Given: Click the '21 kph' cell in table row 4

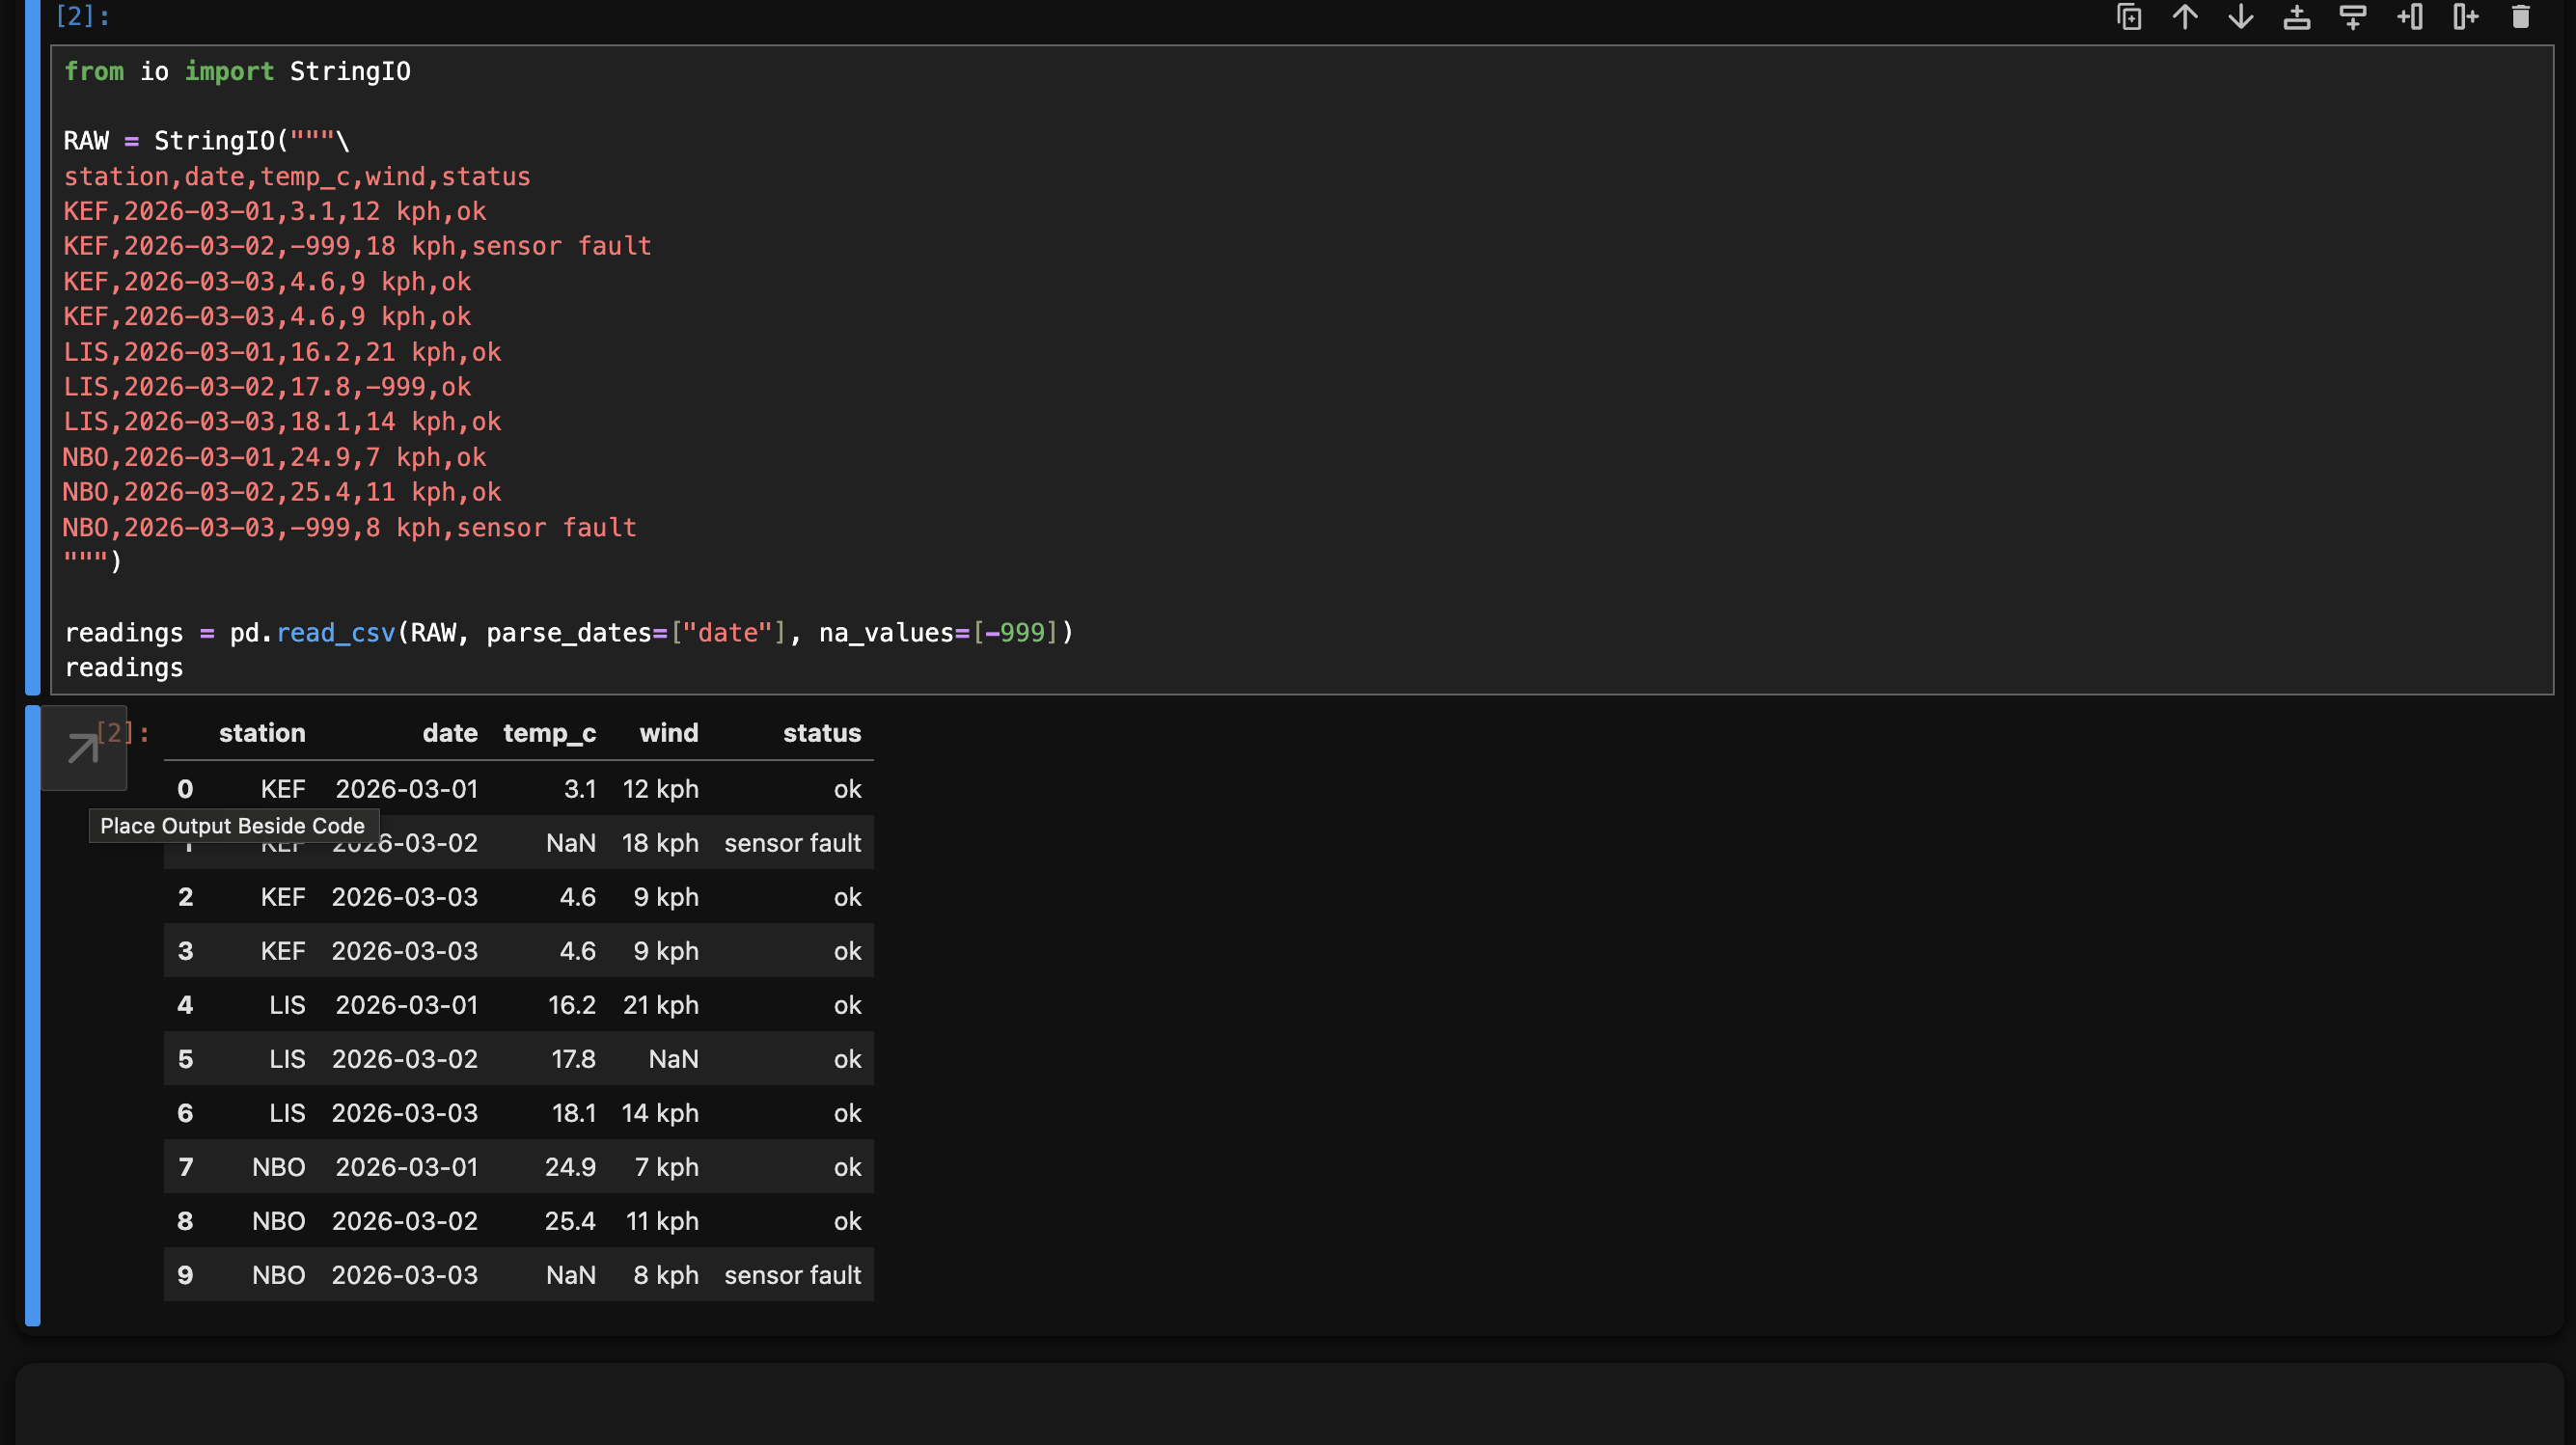Looking at the screenshot, I should pyautogui.click(x=660, y=1005).
